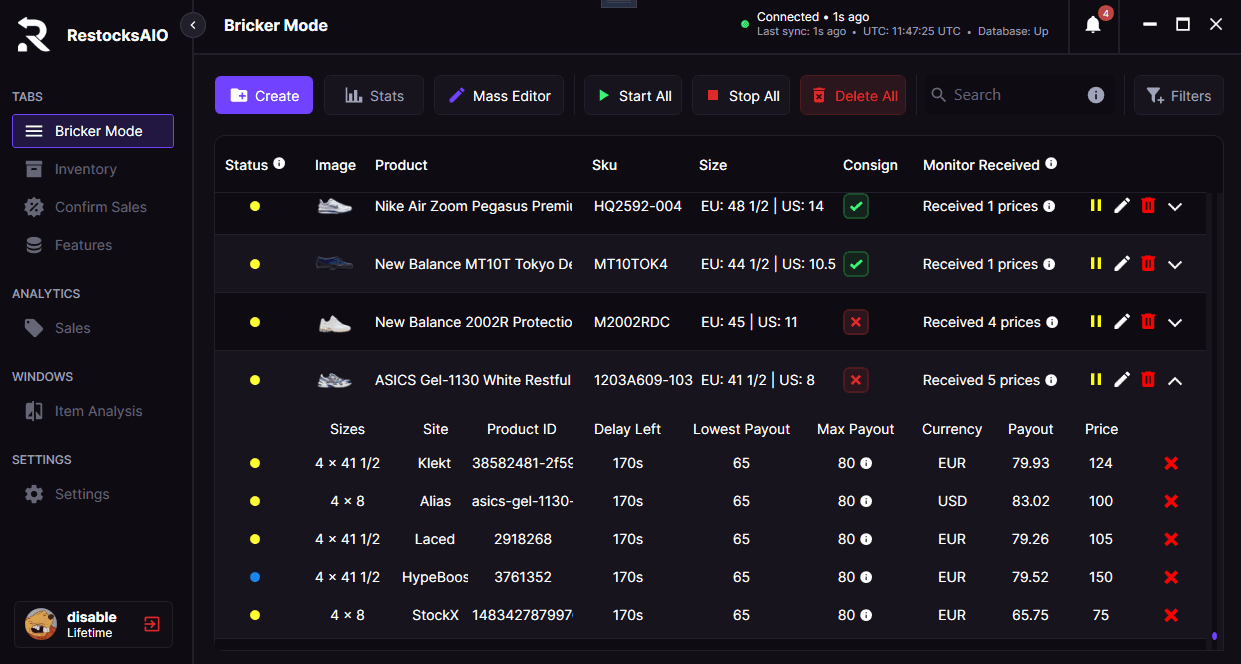The width and height of the screenshot is (1241, 664).
Task: Expand the Nike Air Zoom Pegasus row
Action: (1175, 207)
